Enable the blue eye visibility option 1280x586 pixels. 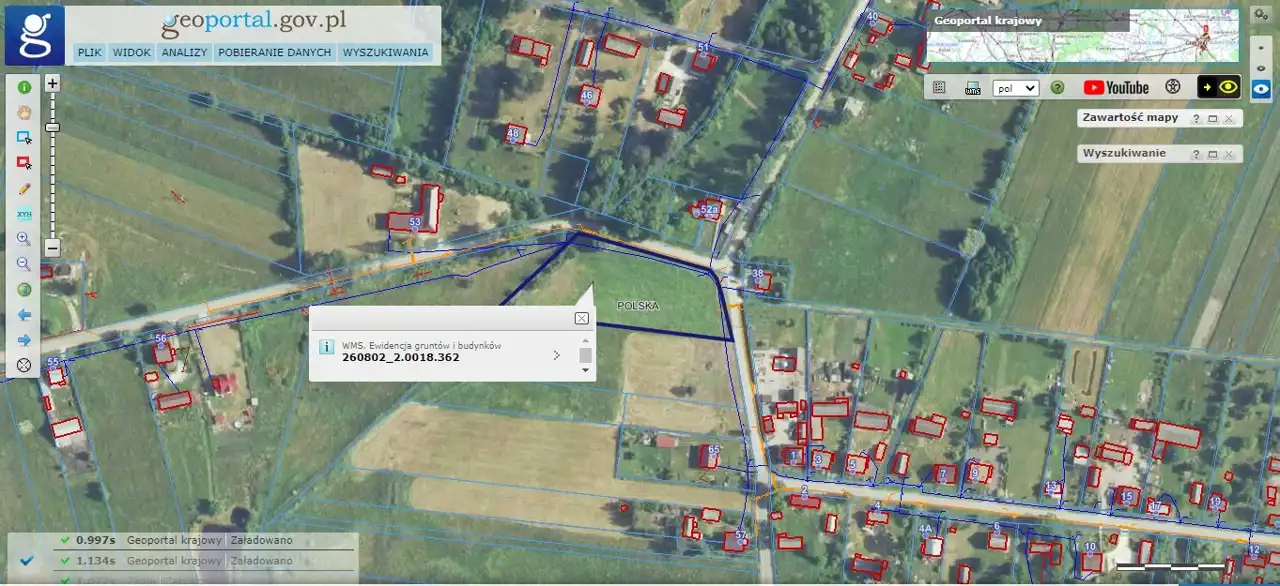tap(1262, 88)
